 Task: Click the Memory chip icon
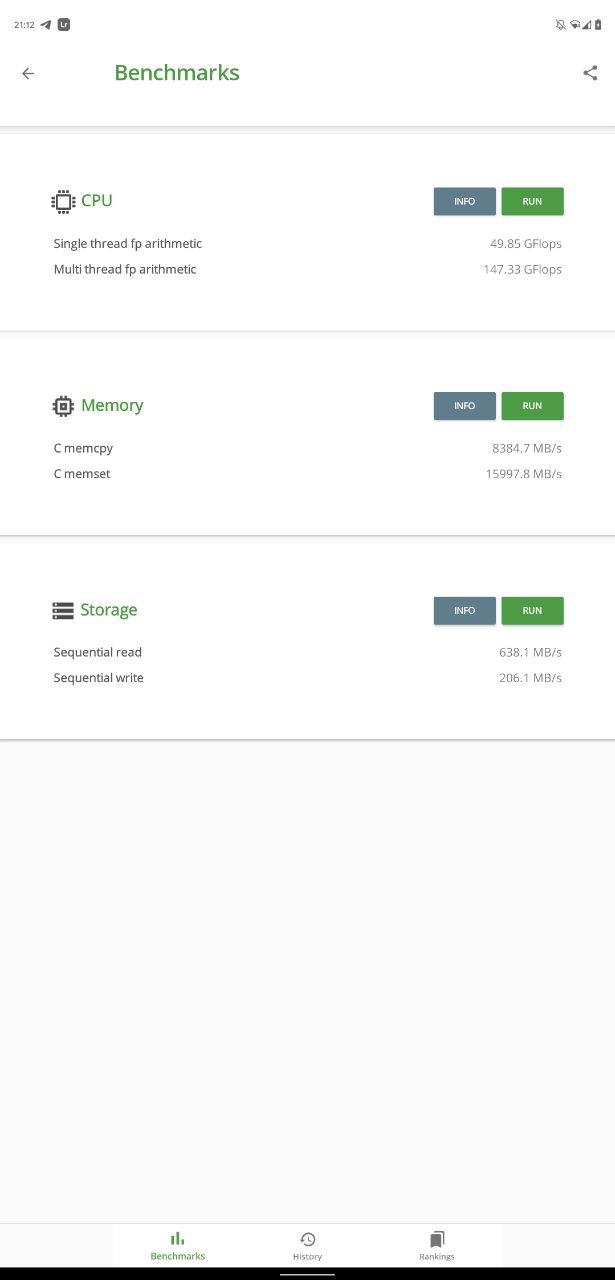(x=63, y=406)
